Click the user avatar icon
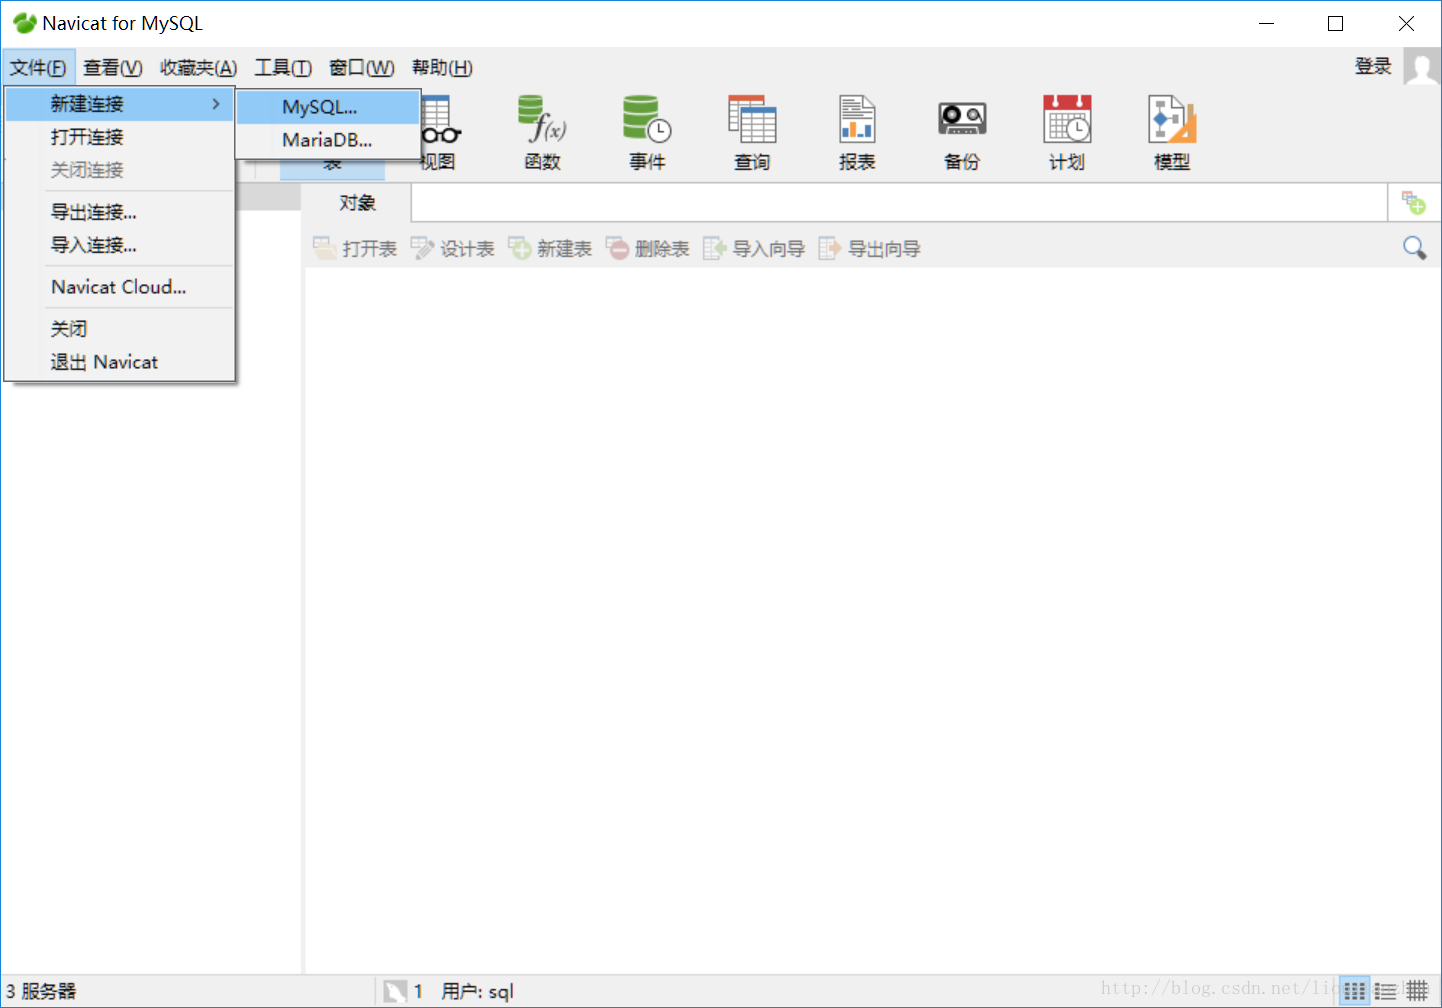1442x1008 pixels. click(x=1422, y=67)
